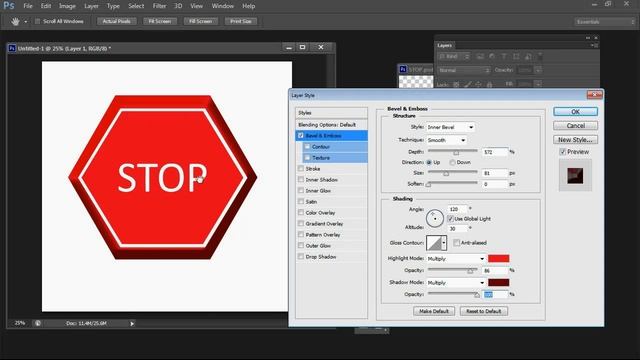The width and height of the screenshot is (640, 360).
Task: Click the New Style... button
Action: [576, 140]
